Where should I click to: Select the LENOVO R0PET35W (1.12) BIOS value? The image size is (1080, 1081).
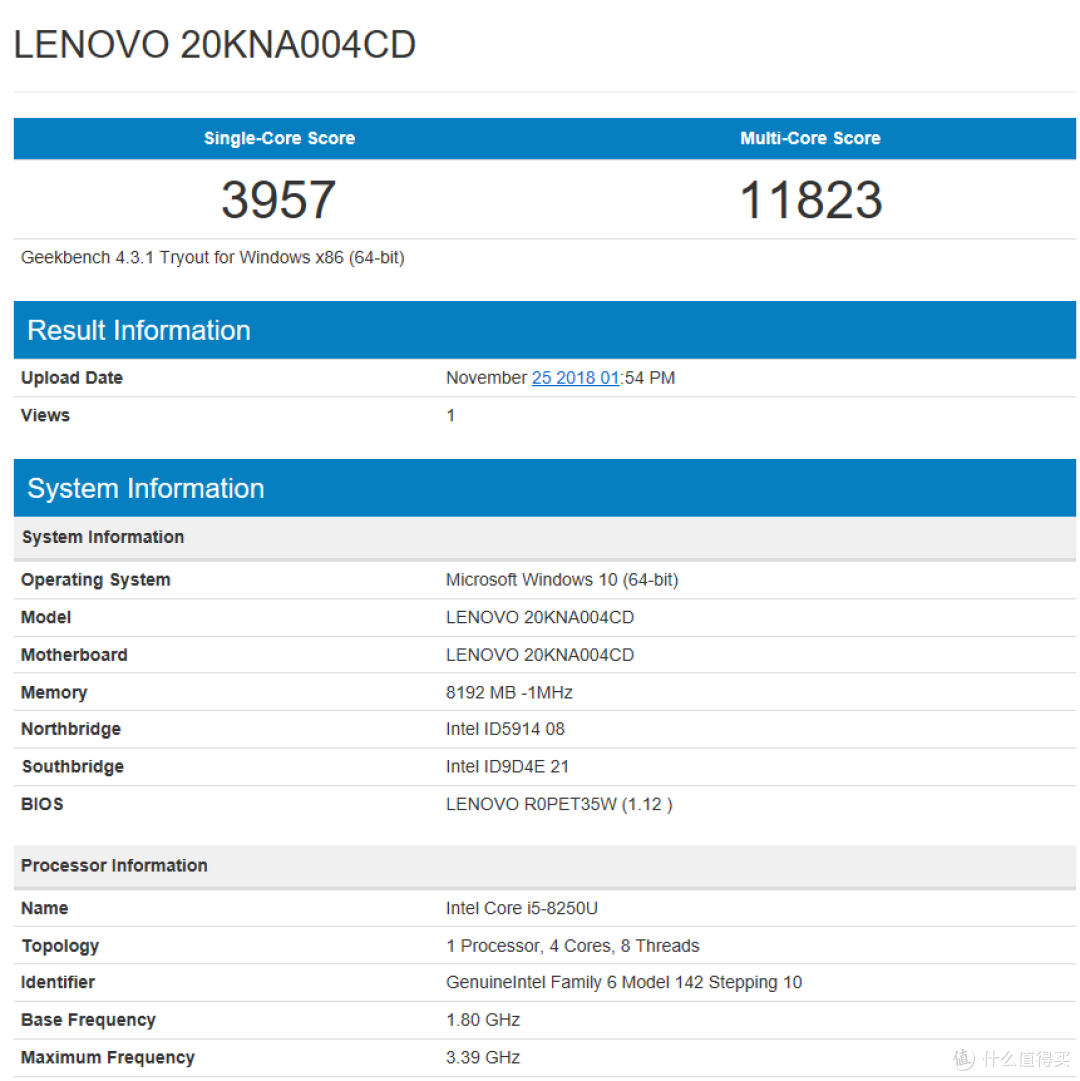[559, 805]
